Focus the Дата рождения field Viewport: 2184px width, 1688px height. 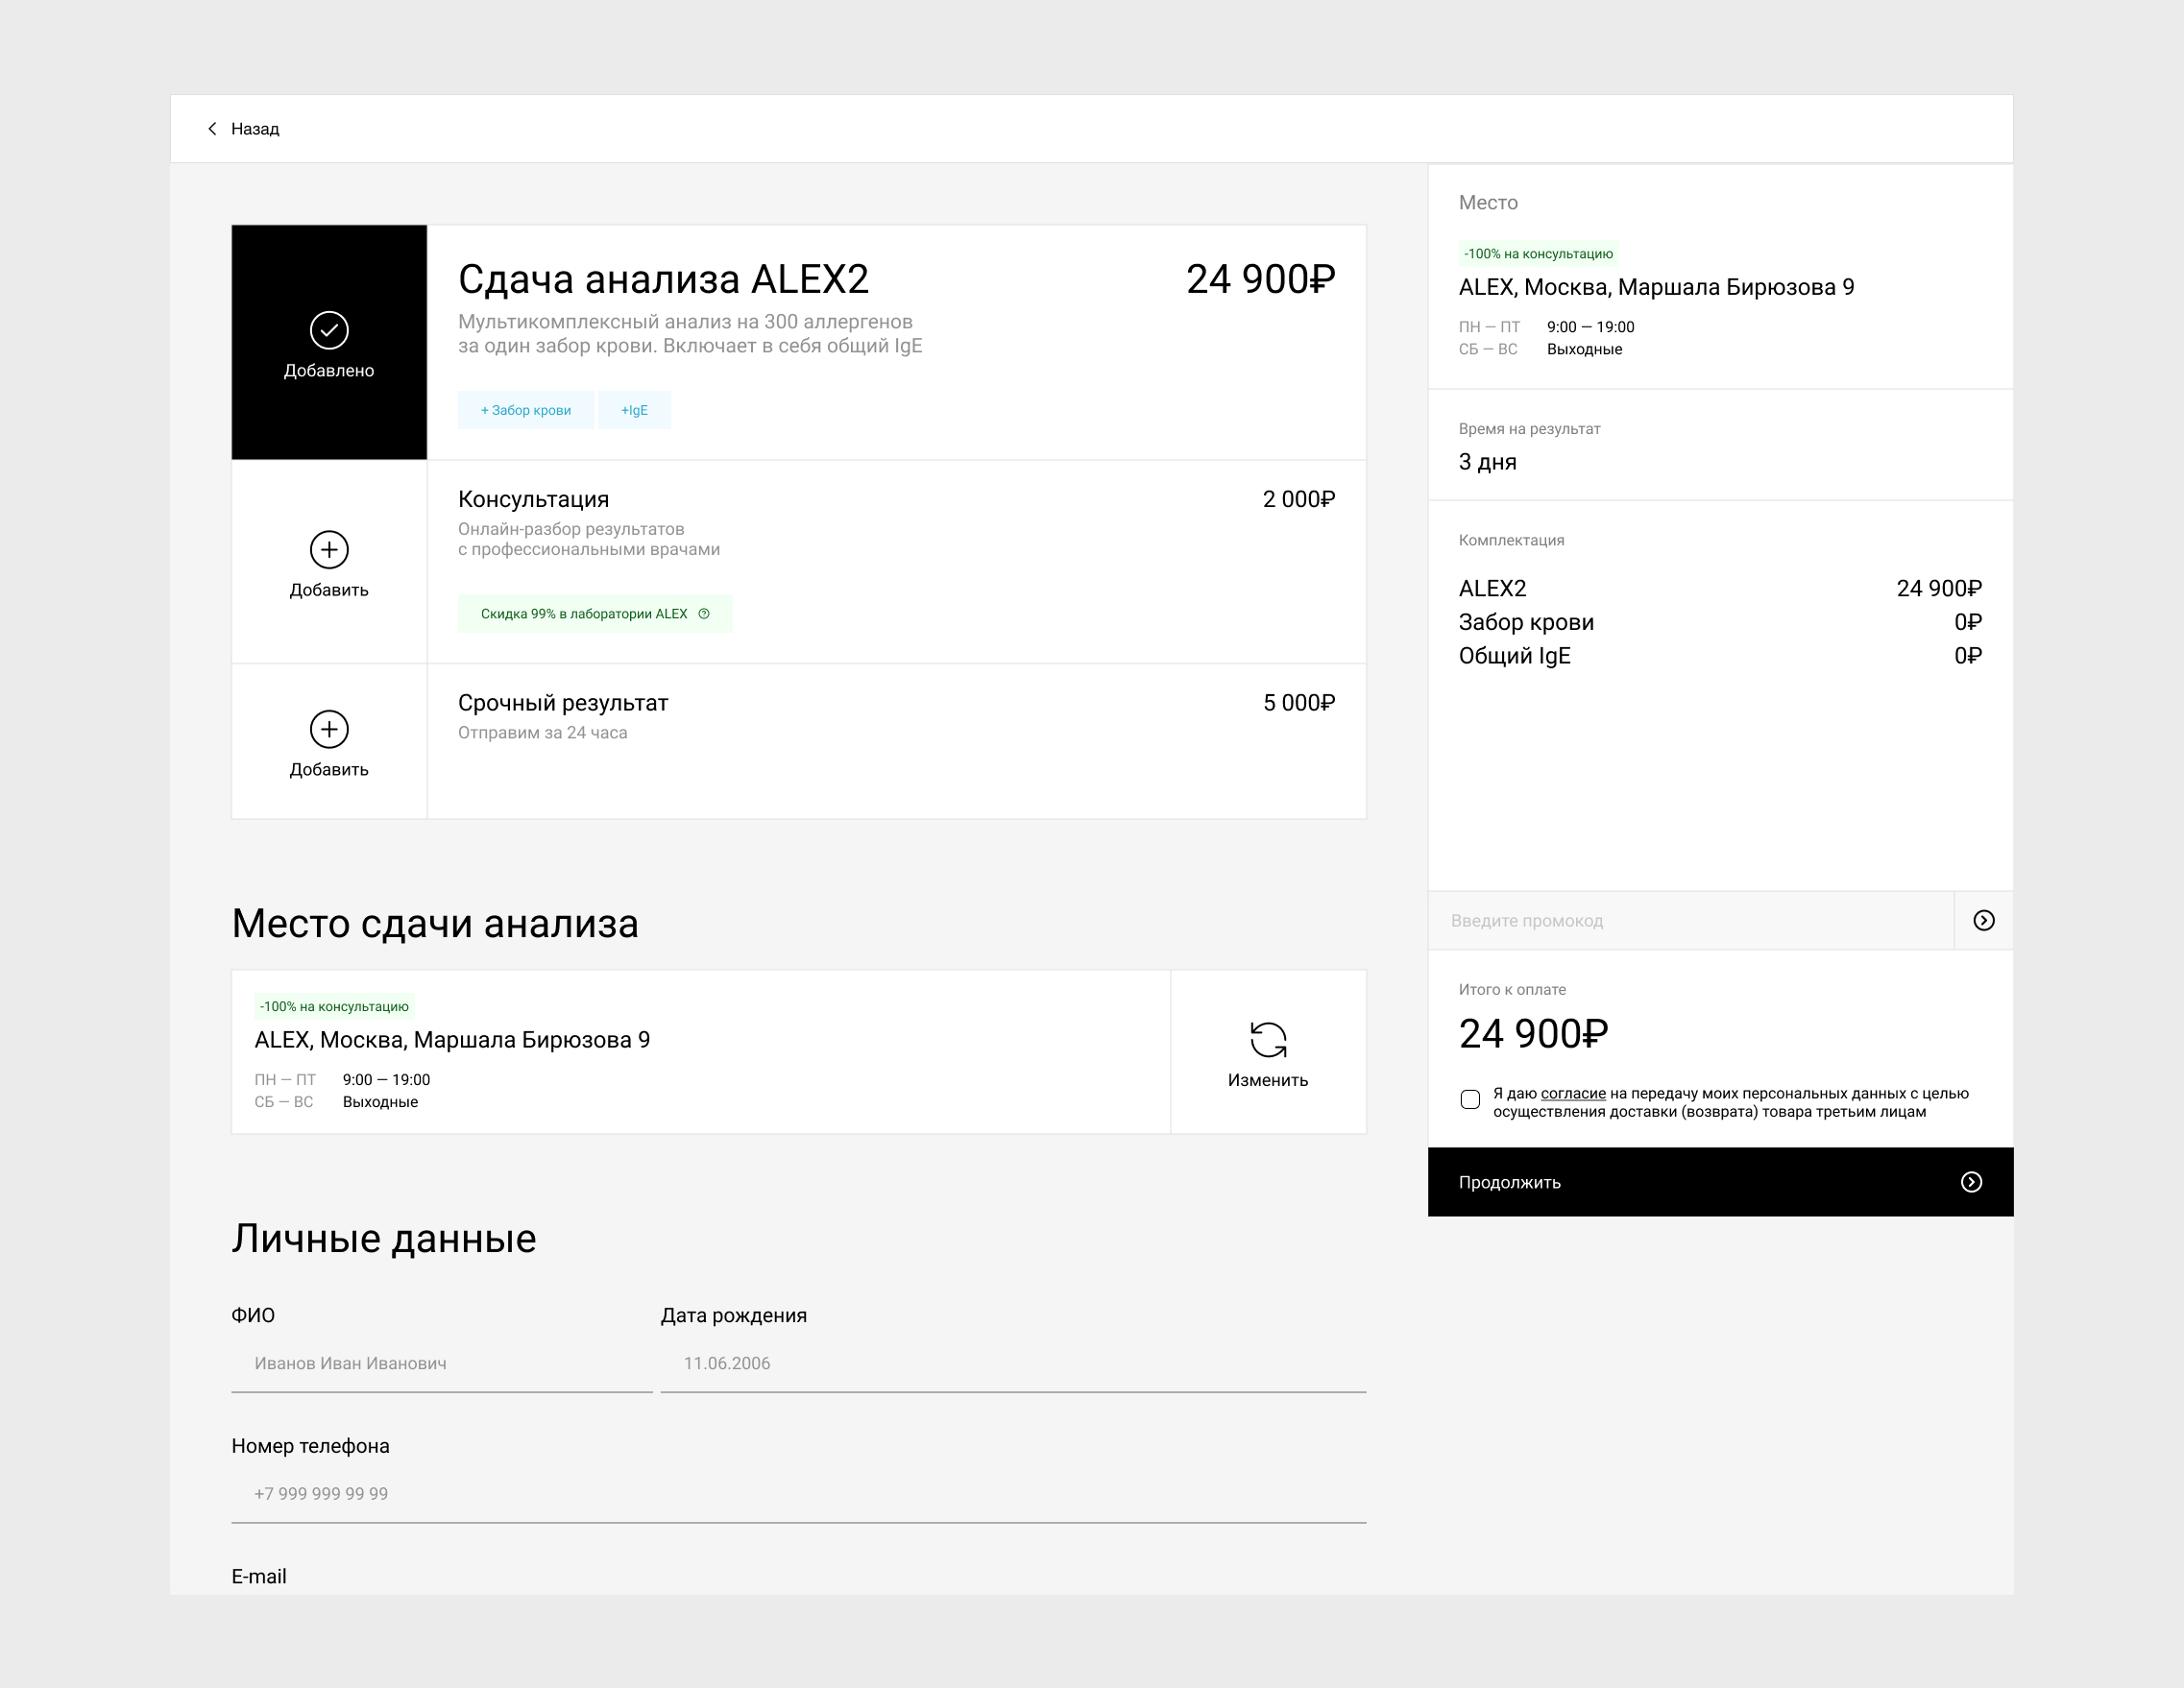pyautogui.click(x=1013, y=1363)
